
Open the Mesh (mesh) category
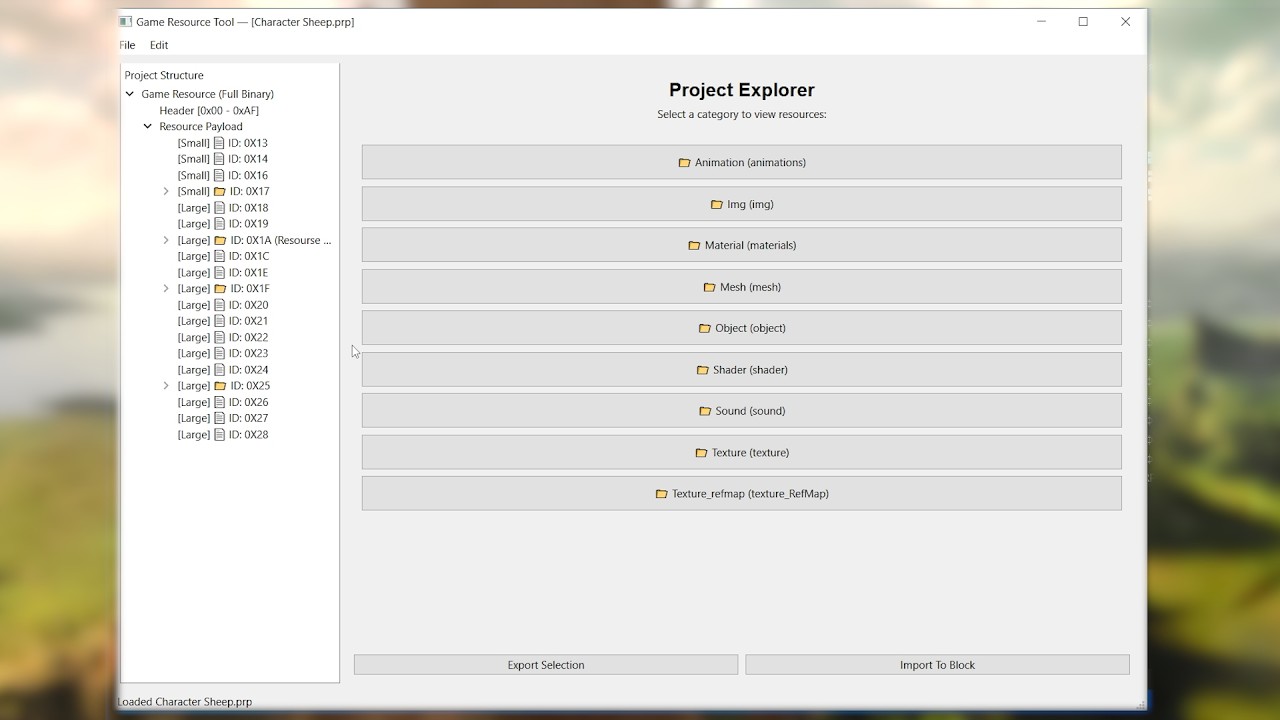742,287
